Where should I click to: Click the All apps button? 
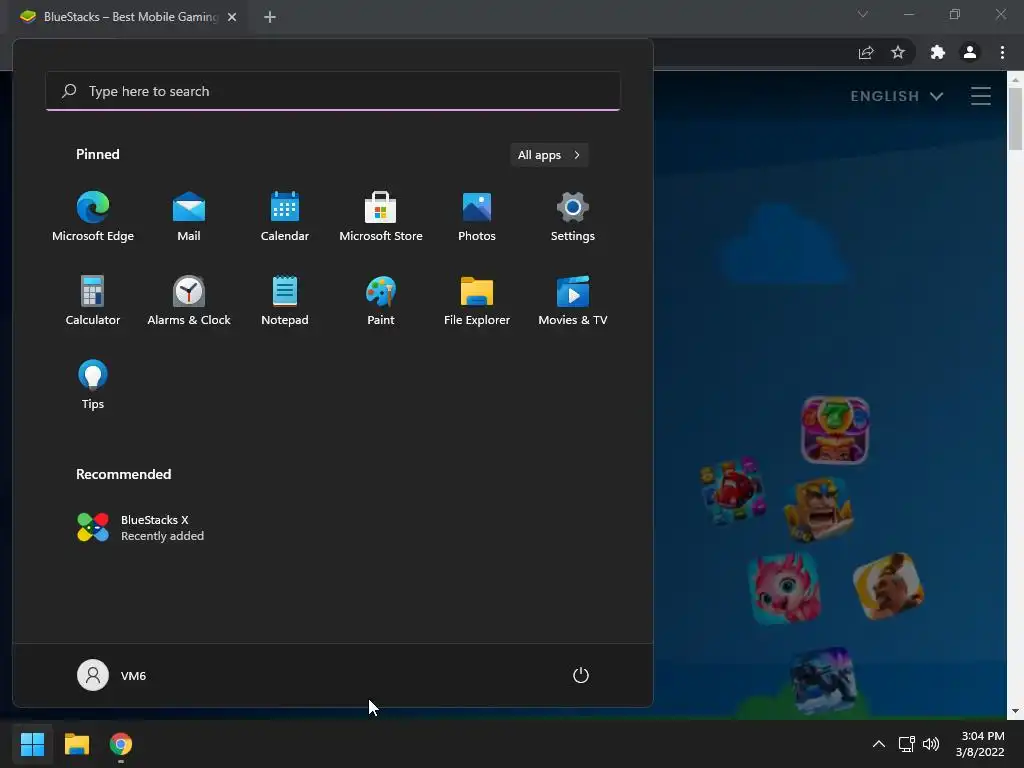point(549,155)
